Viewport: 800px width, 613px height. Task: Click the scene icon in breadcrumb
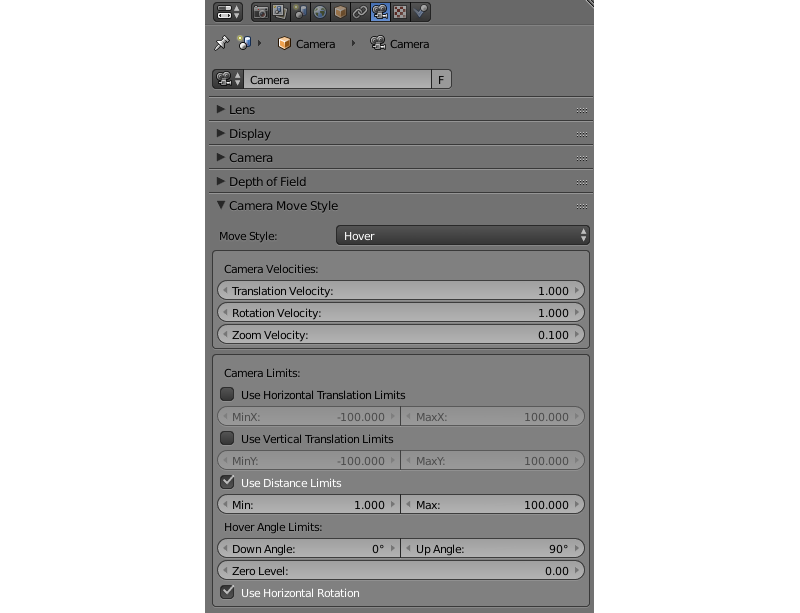click(244, 43)
